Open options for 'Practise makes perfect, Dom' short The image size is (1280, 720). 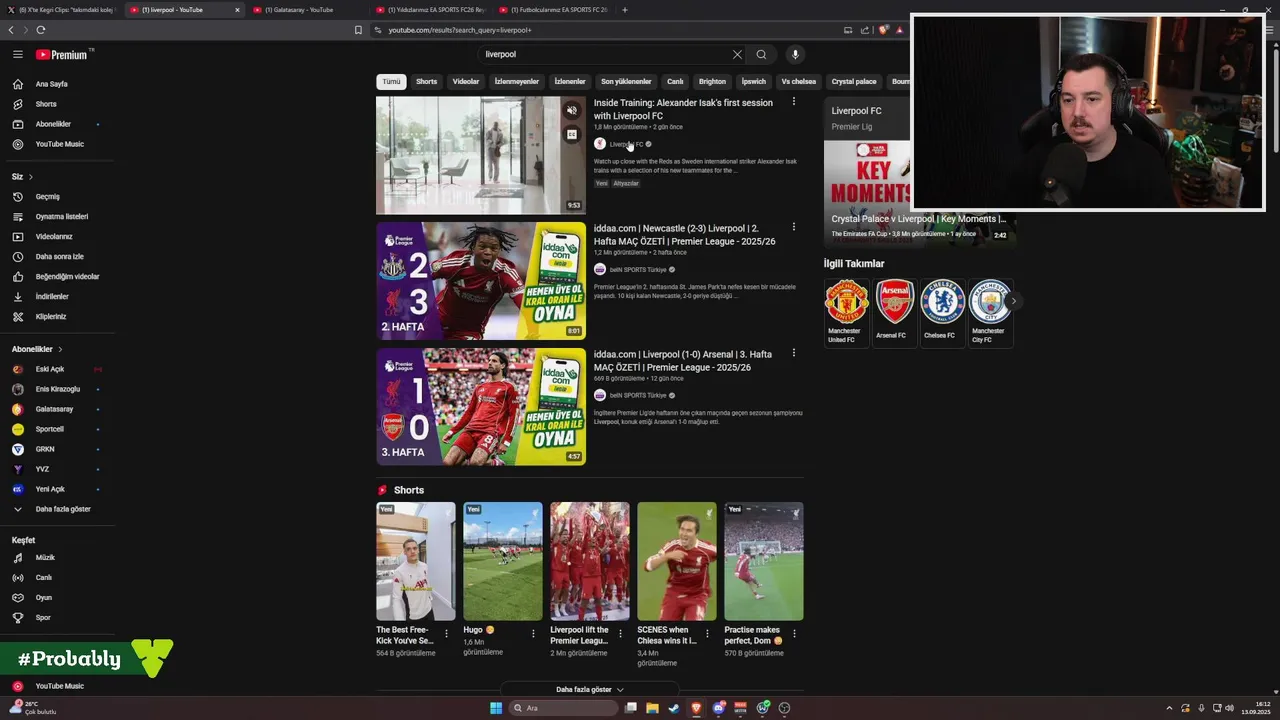click(795, 634)
